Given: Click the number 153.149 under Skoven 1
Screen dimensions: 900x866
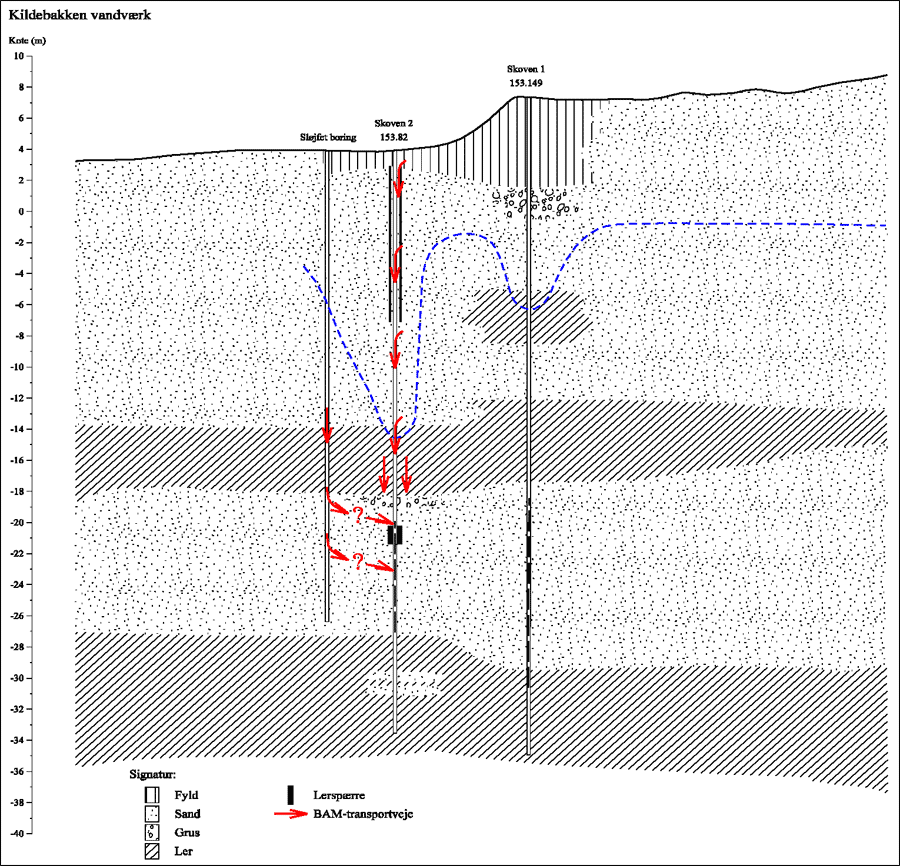Looking at the screenshot, I should tap(526, 83).
